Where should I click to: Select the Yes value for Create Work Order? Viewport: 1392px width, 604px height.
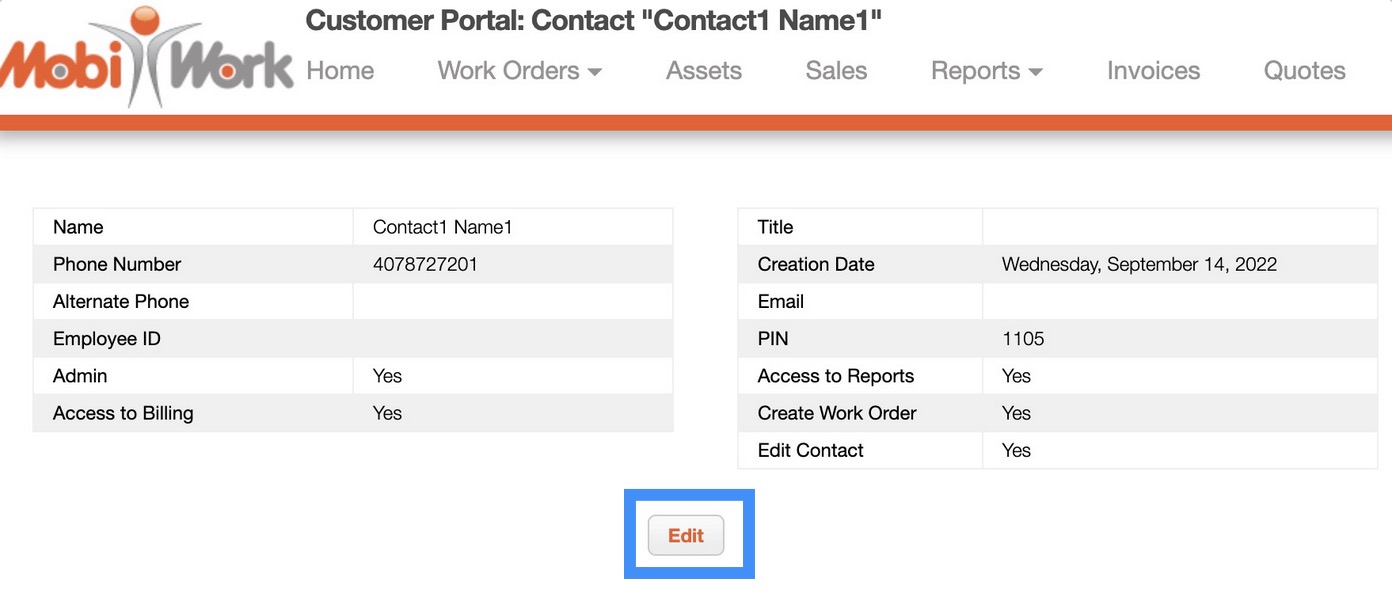(1016, 413)
